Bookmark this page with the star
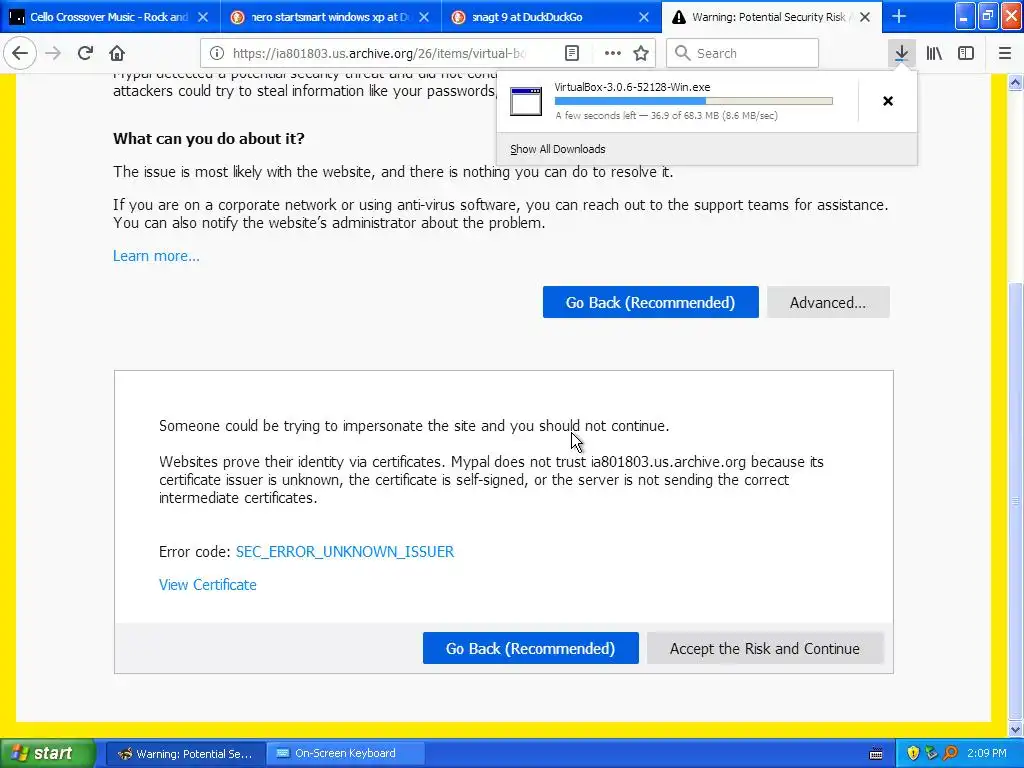Screen dimensions: 1024x768 641,54
